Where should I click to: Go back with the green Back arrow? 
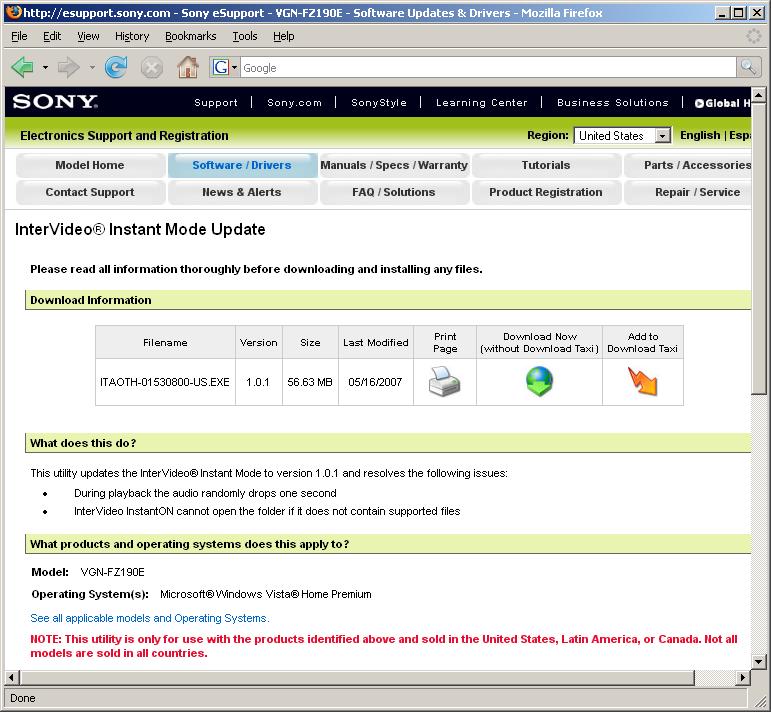point(22,67)
